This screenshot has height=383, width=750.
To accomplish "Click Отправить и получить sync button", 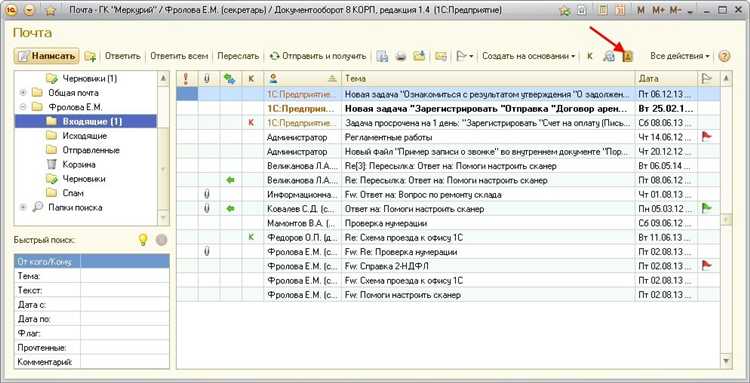I will [x=318, y=56].
